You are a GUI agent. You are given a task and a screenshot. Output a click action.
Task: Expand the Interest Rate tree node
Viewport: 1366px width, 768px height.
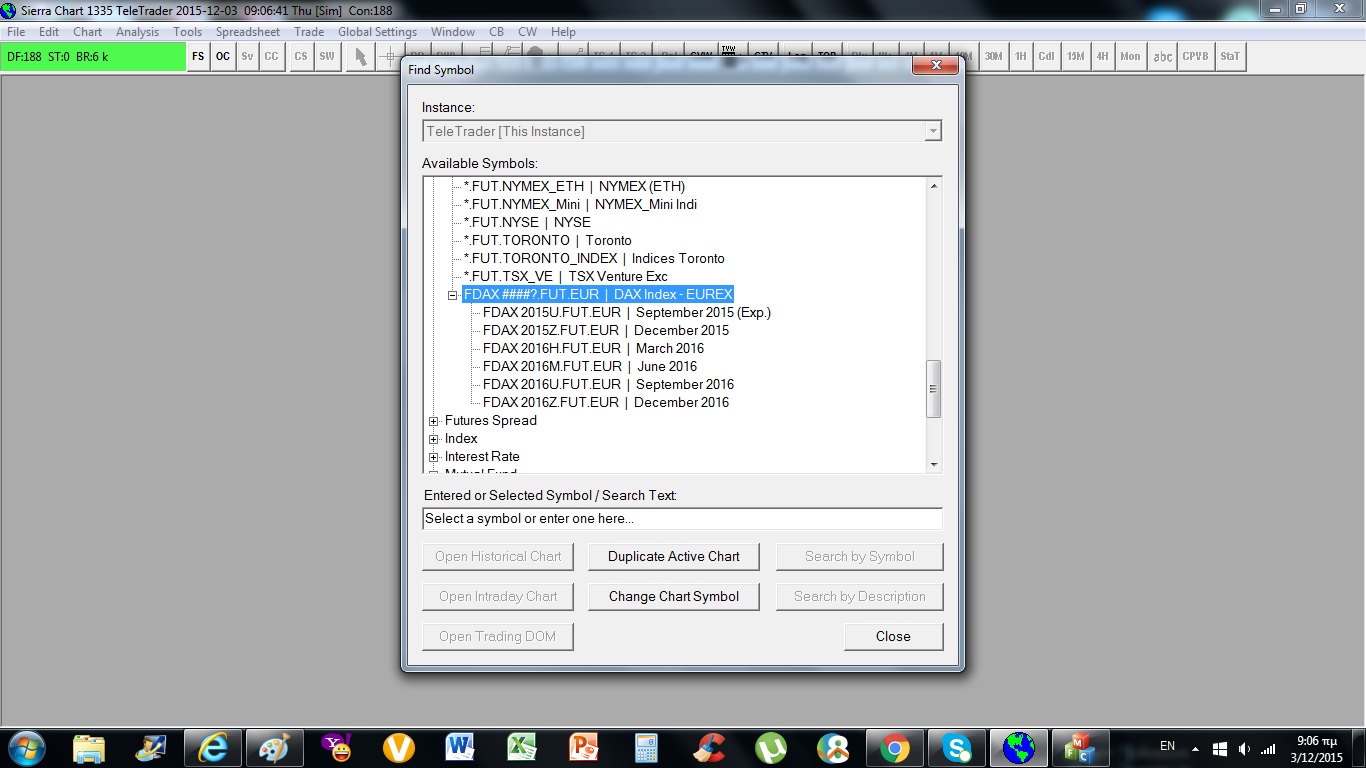(434, 457)
